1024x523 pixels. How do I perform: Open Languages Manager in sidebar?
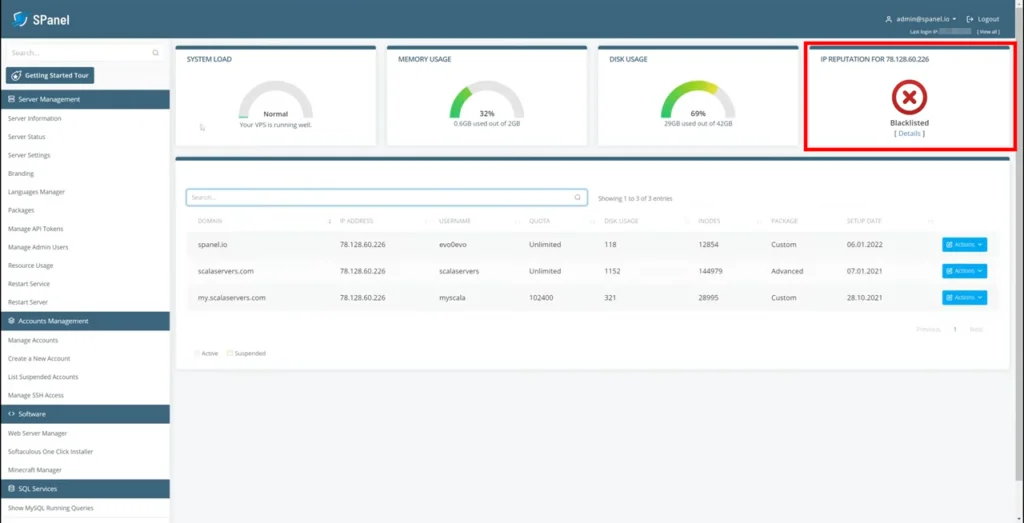tap(36, 192)
